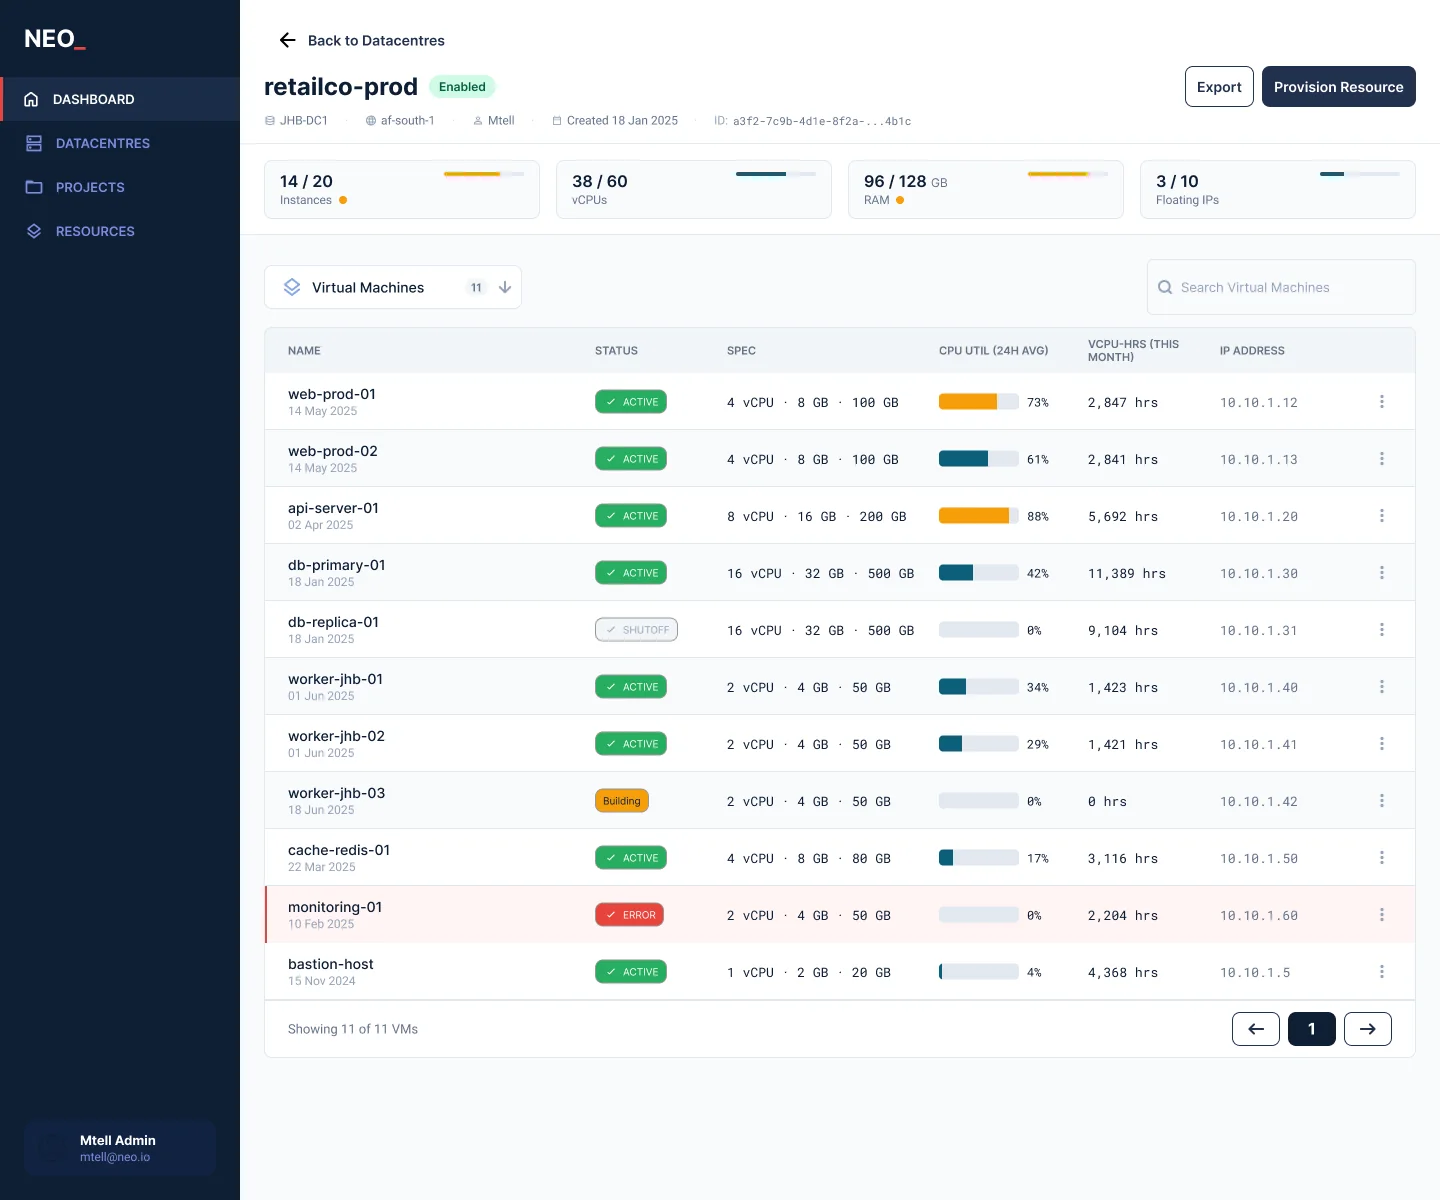Focus the Search Virtual Machines field

coord(1281,287)
